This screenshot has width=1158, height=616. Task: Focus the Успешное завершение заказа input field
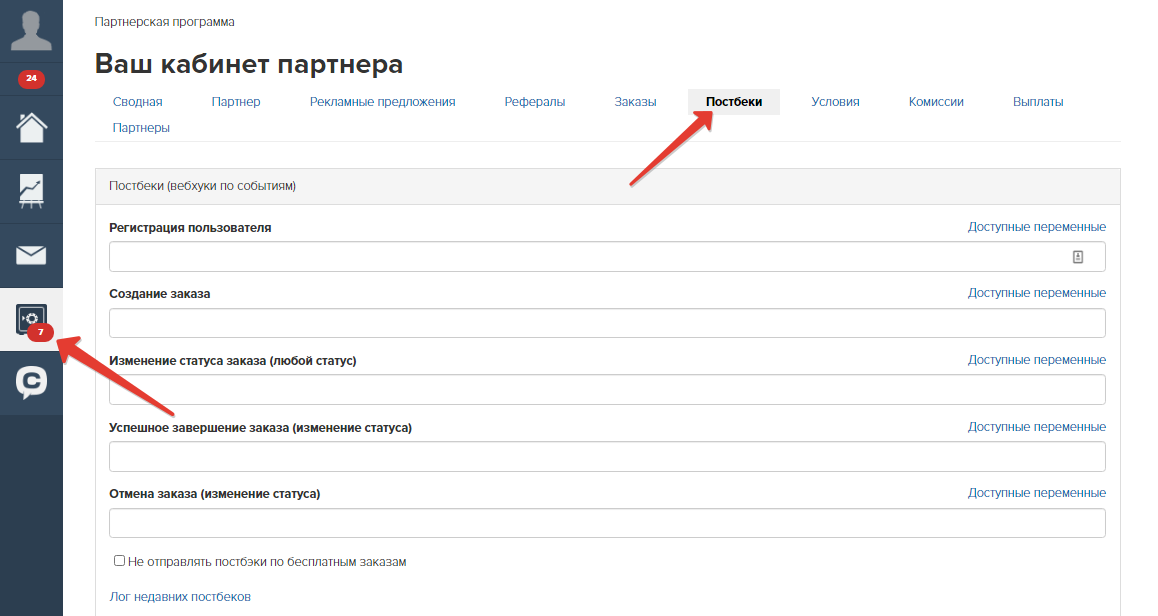607,456
